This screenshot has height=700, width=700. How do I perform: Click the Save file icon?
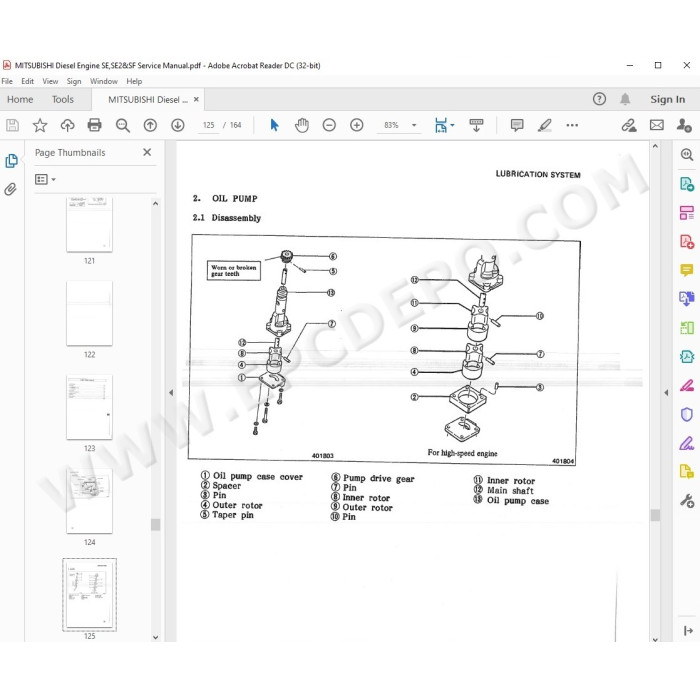coord(12,125)
